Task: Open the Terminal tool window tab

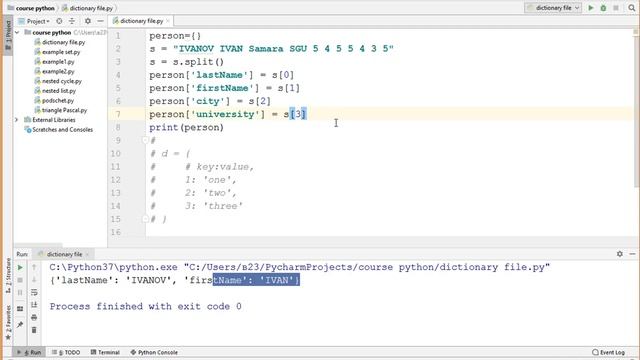Action: [x=105, y=352]
